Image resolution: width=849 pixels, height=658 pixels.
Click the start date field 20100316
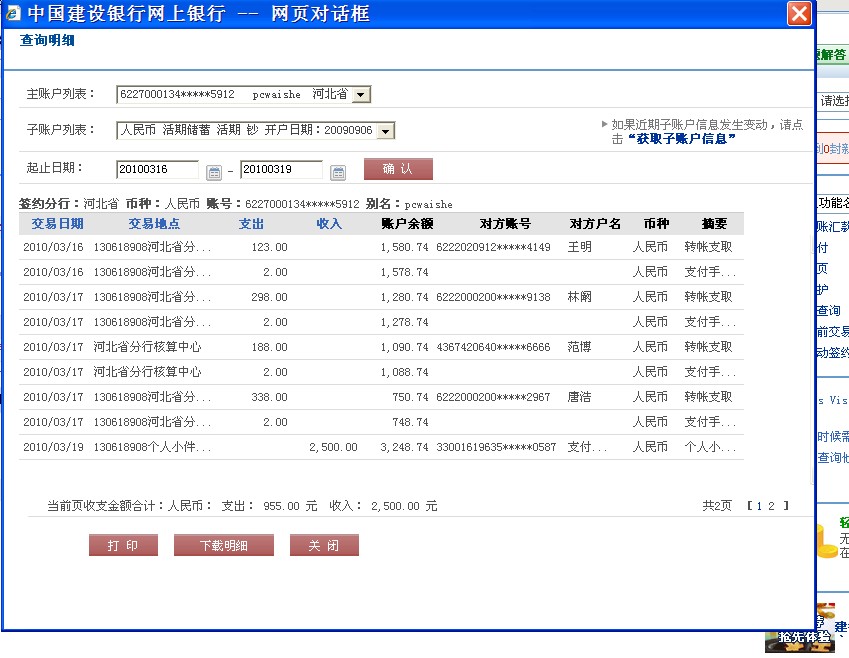click(157, 170)
